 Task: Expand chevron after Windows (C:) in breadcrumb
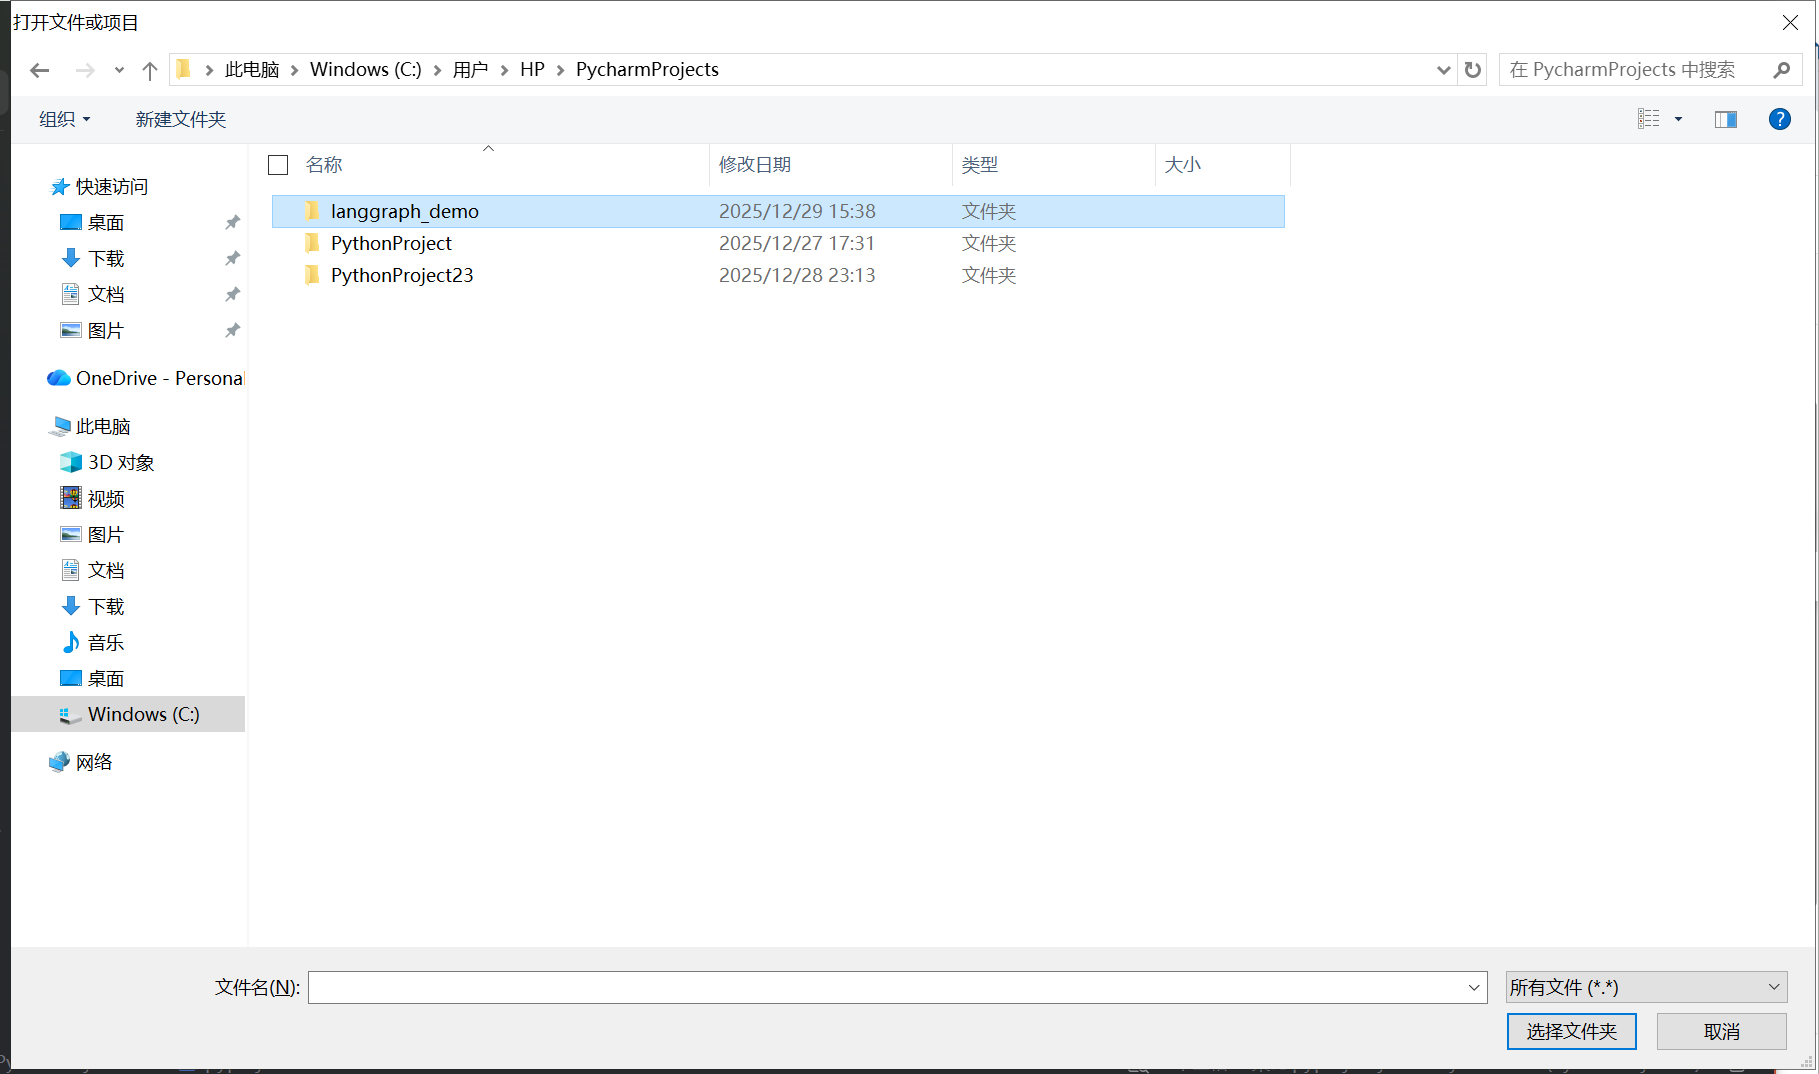click(437, 70)
